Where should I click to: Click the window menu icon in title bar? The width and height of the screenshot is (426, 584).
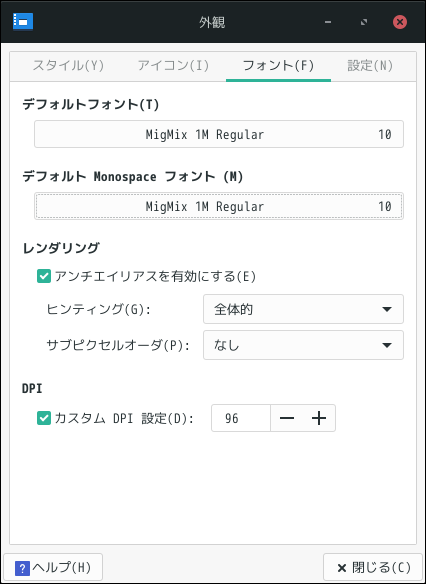23,22
